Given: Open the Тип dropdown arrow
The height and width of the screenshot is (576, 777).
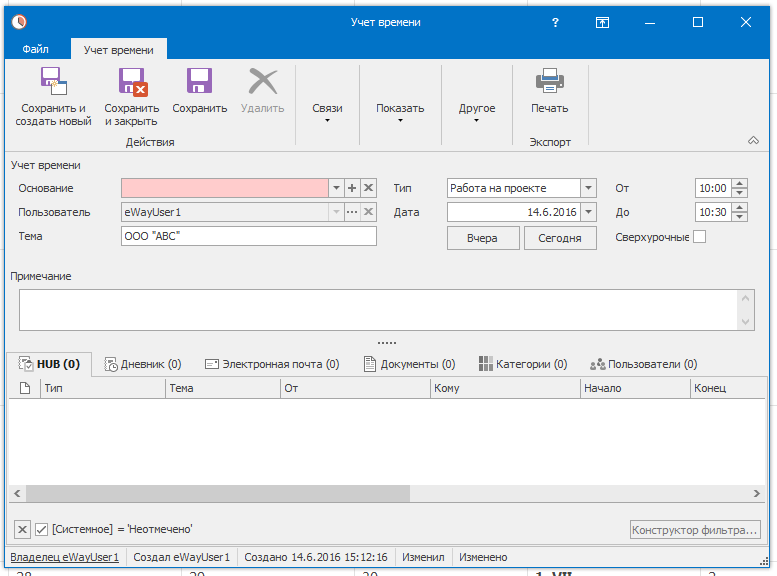Looking at the screenshot, I should pyautogui.click(x=588, y=188).
